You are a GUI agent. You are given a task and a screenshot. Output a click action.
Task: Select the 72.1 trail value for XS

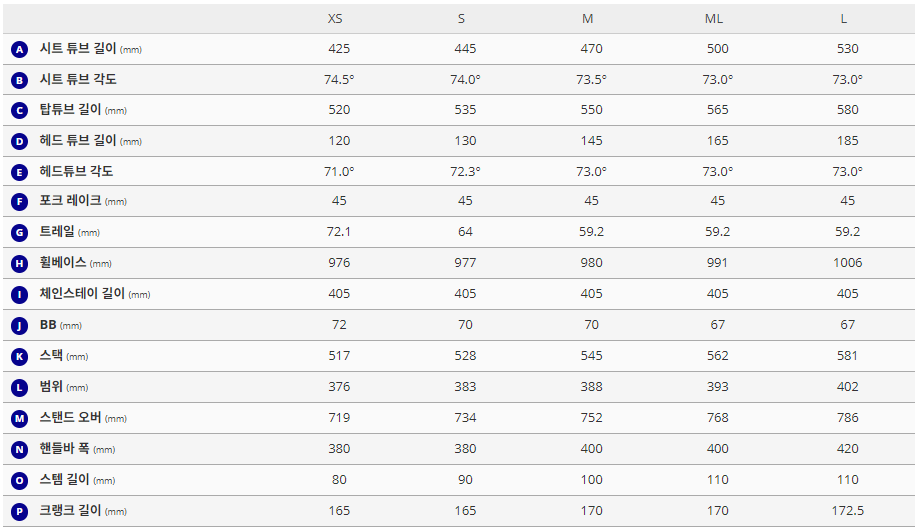pyautogui.click(x=339, y=233)
